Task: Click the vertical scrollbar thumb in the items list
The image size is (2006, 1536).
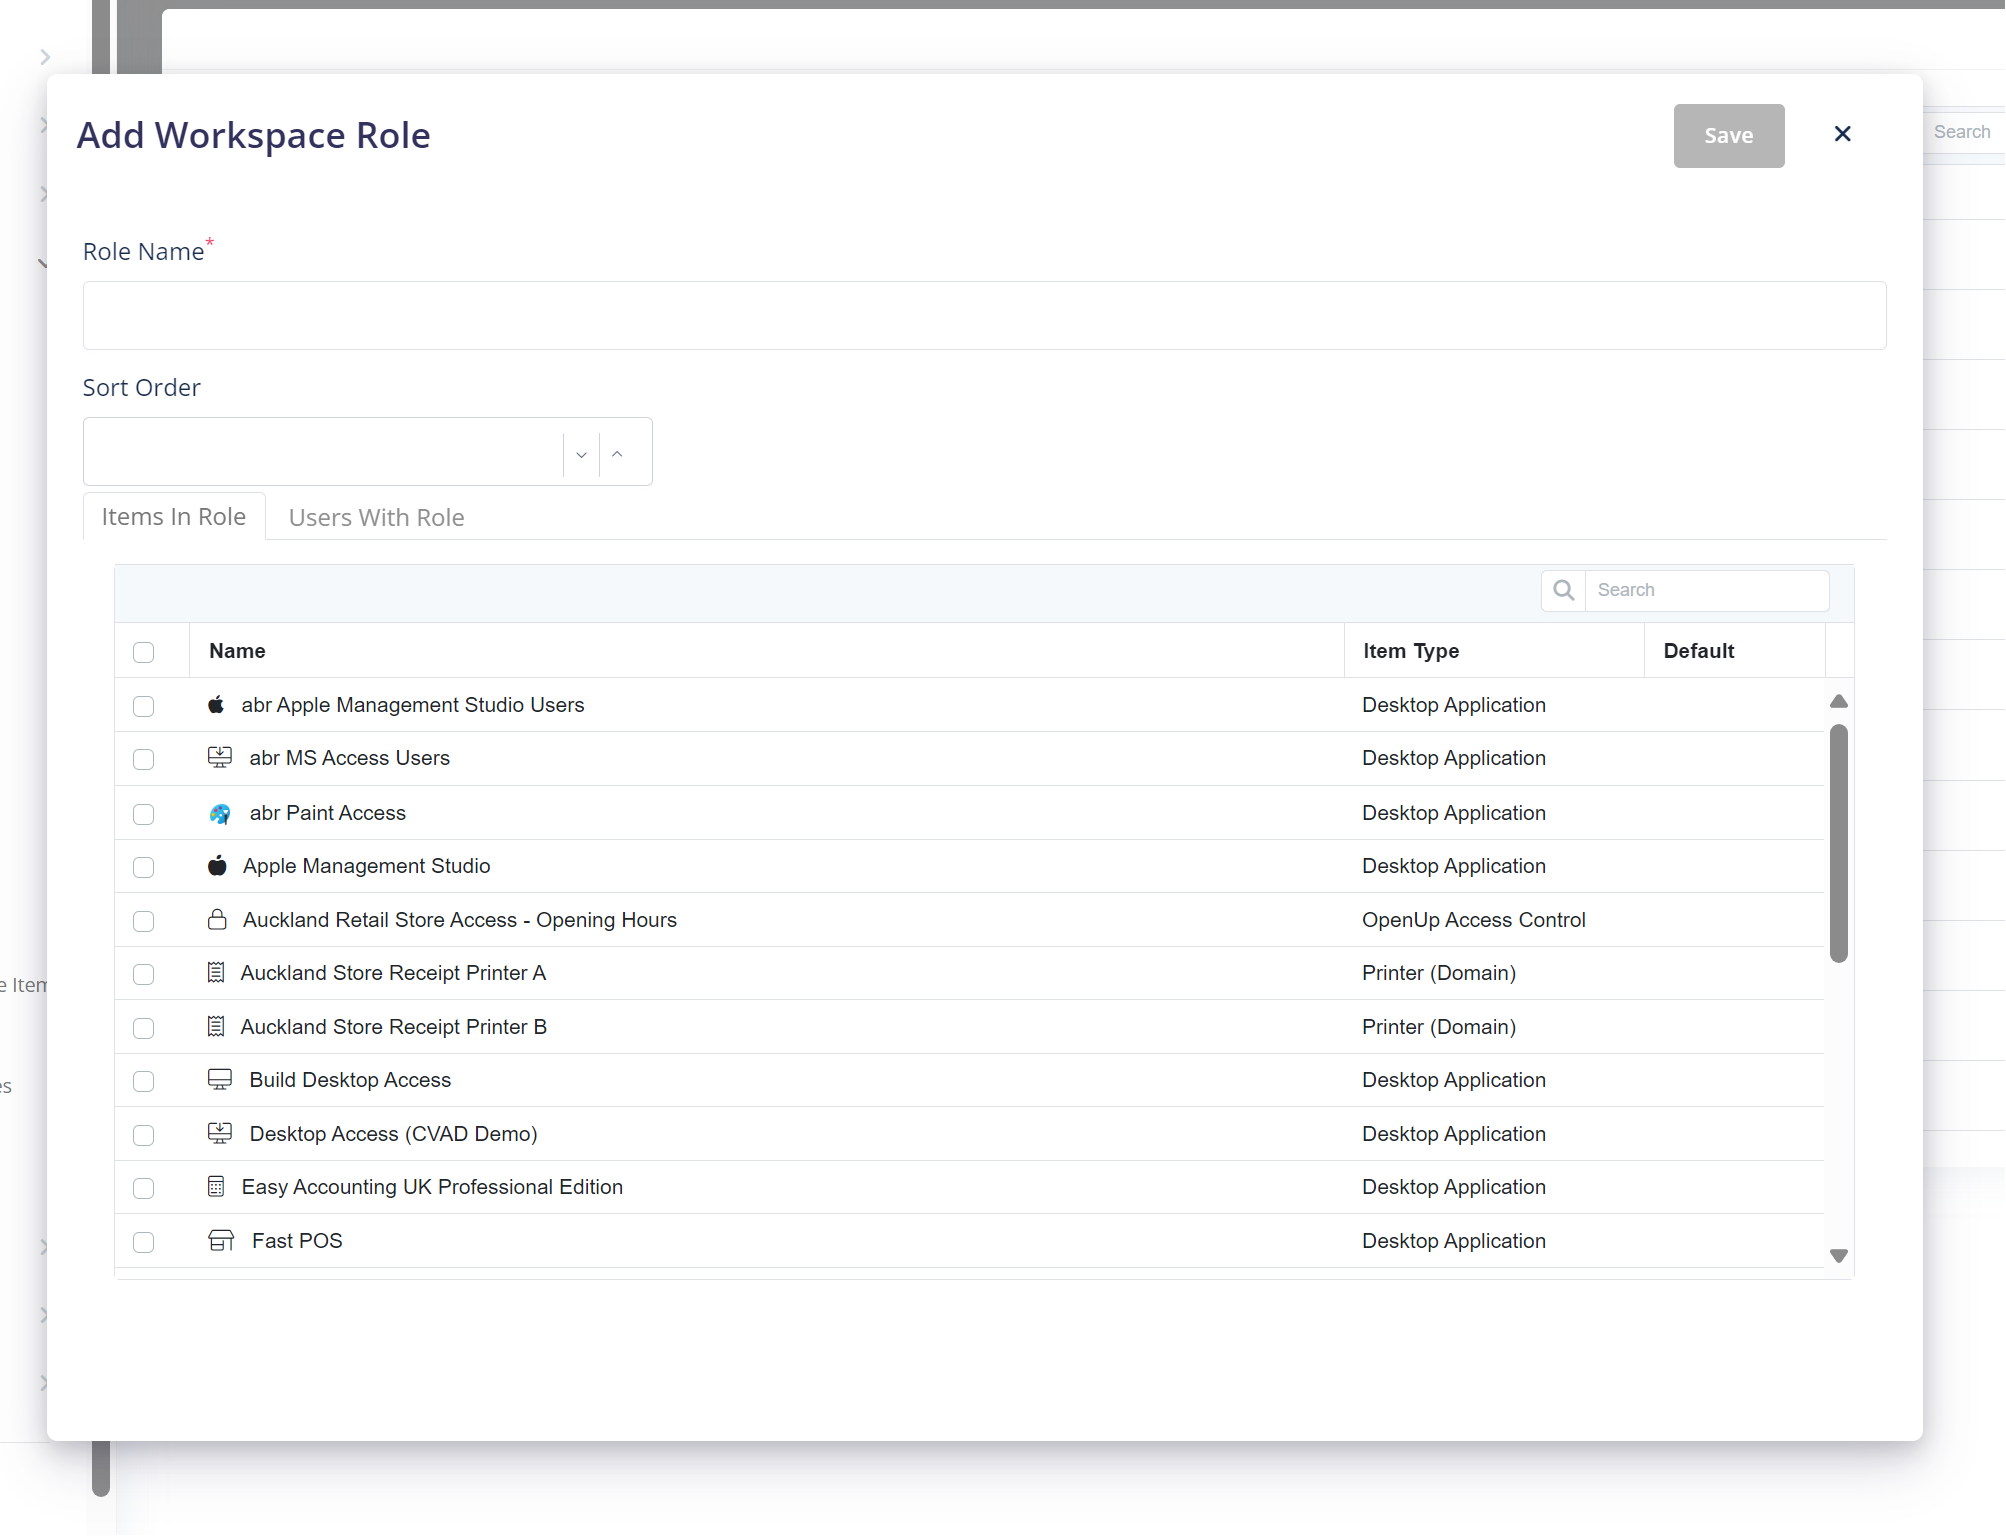Action: pyautogui.click(x=1838, y=842)
